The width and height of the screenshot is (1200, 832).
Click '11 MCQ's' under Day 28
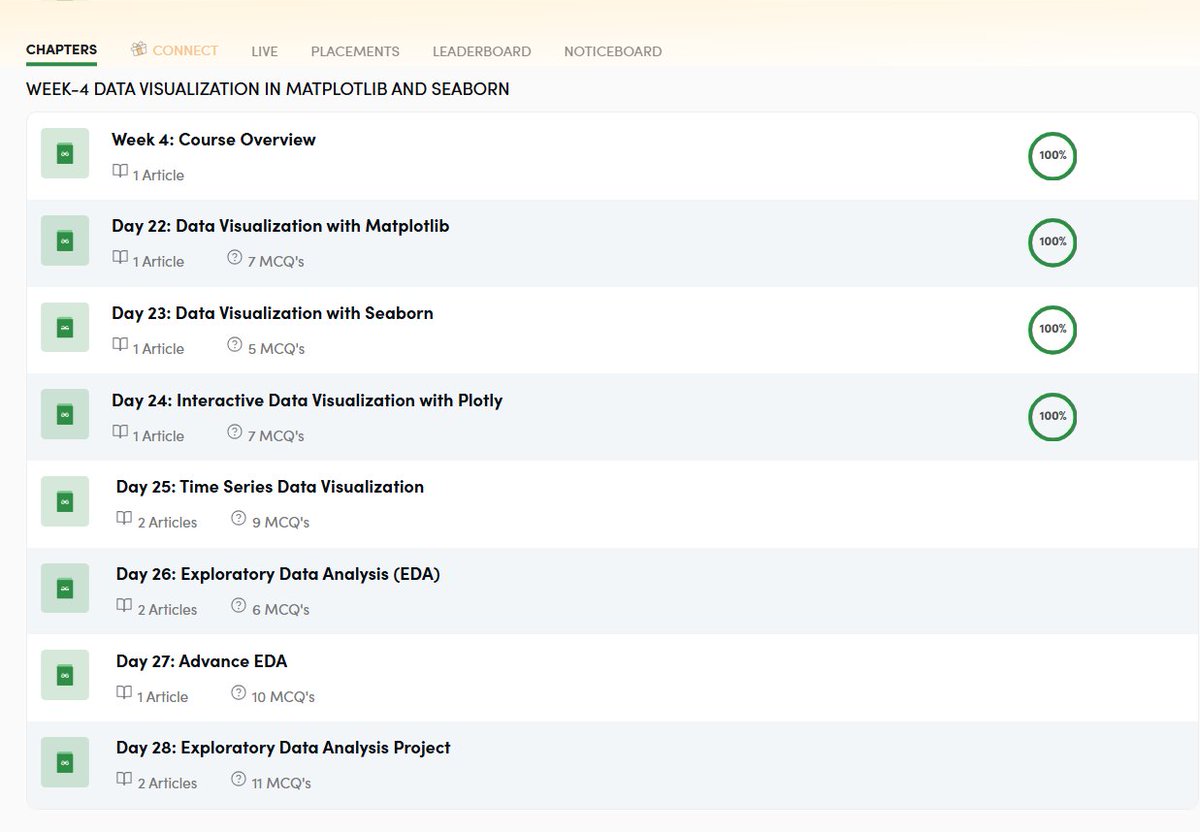[282, 783]
